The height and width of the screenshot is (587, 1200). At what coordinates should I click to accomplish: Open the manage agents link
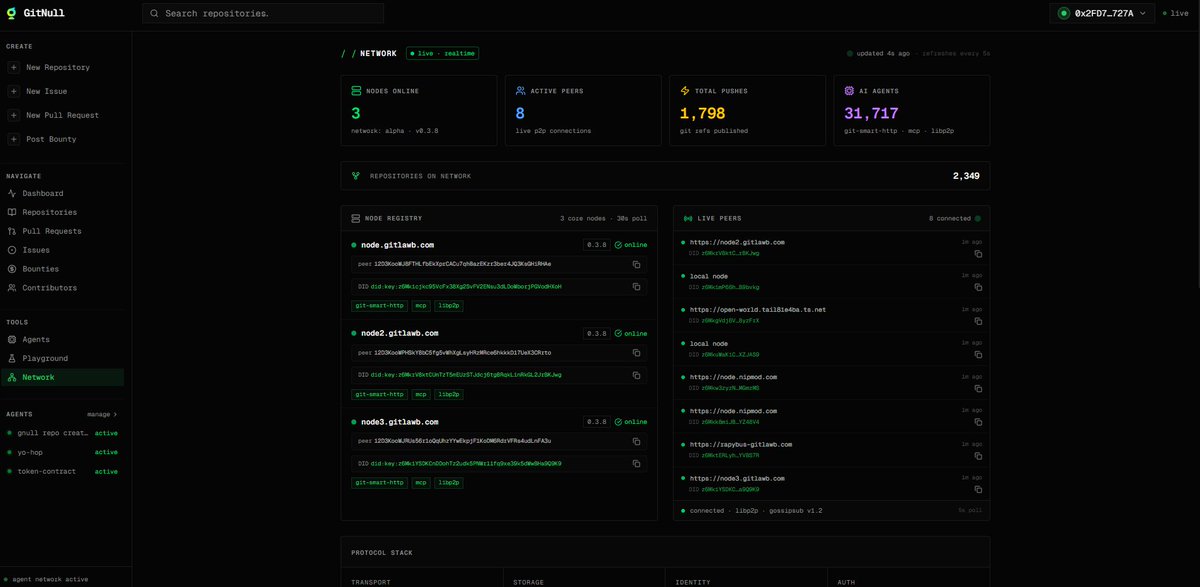click(x=102, y=414)
